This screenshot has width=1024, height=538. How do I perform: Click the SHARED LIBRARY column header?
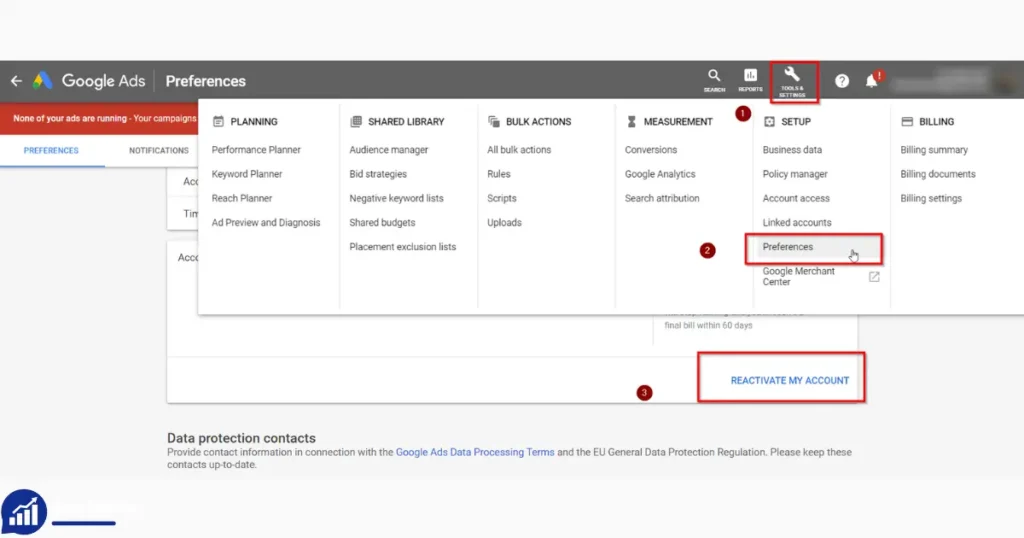coord(406,121)
